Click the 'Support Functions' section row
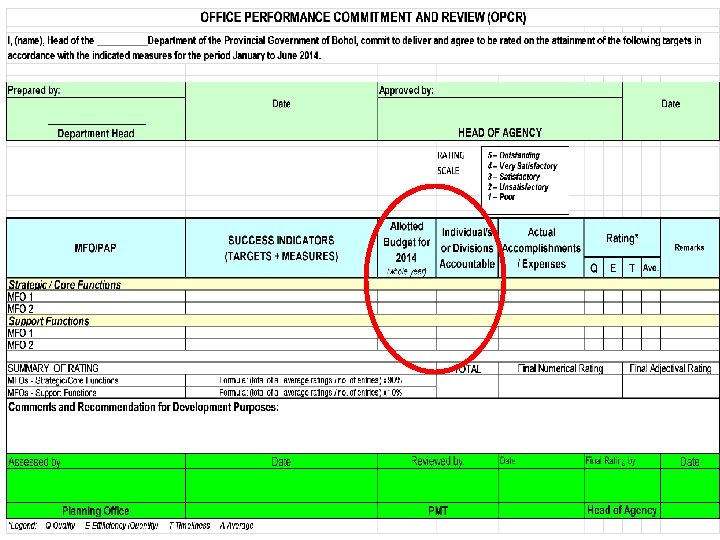The image size is (720, 540). coord(363,321)
